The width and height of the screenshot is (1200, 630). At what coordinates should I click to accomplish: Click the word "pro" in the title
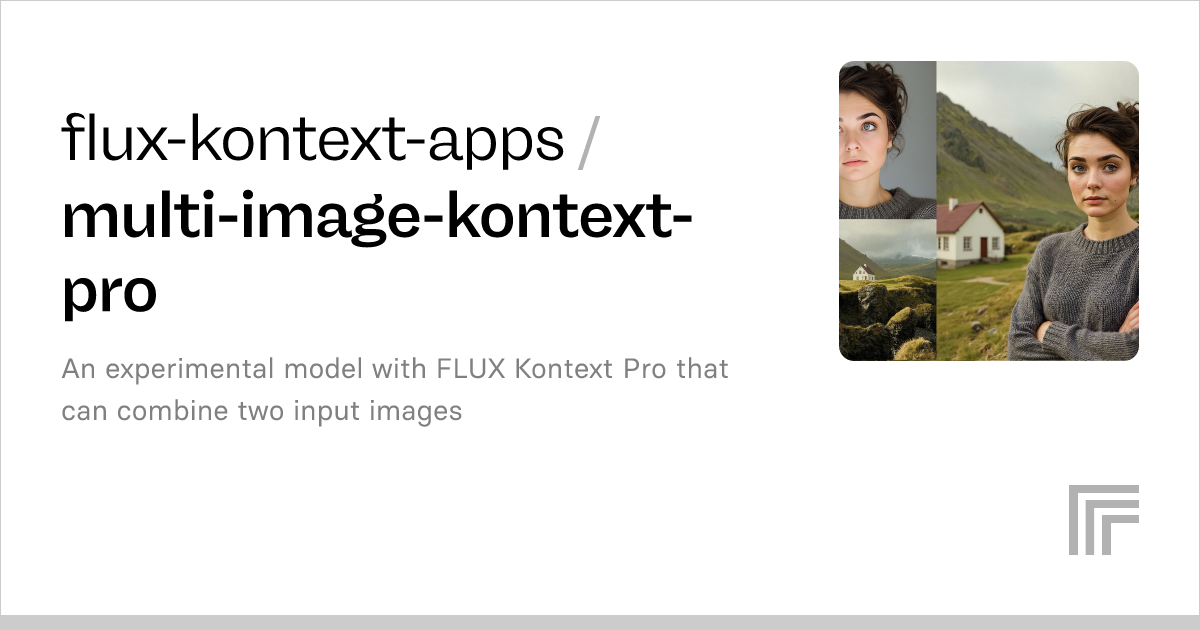110,289
